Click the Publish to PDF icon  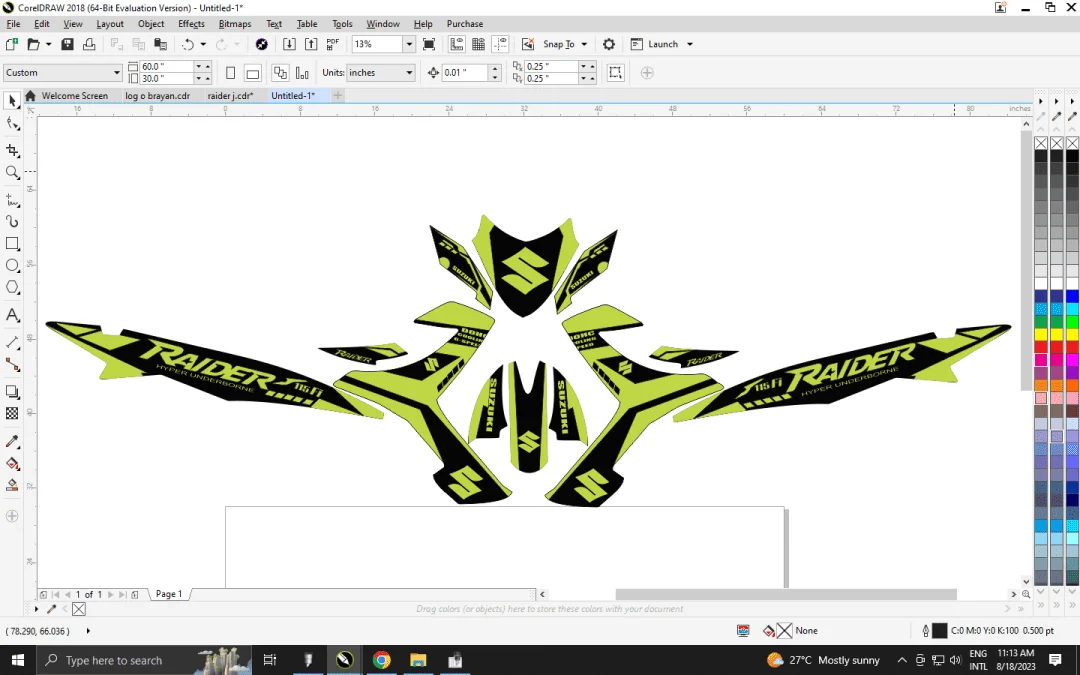333,44
